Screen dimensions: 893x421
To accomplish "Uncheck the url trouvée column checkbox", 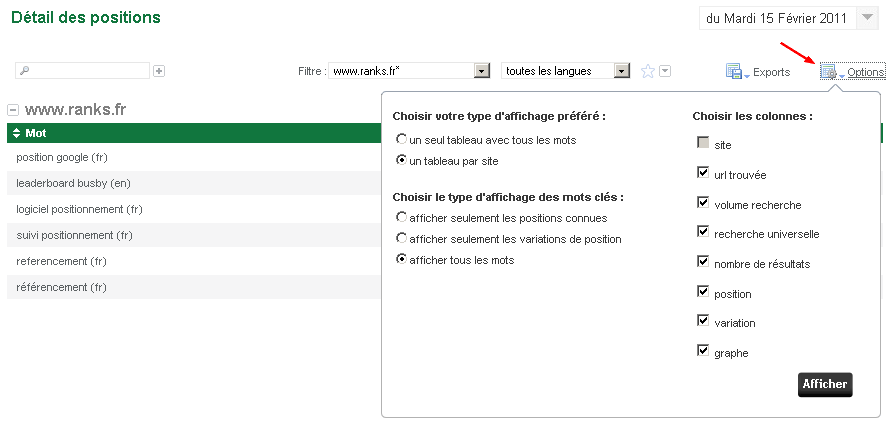I will 703,172.
